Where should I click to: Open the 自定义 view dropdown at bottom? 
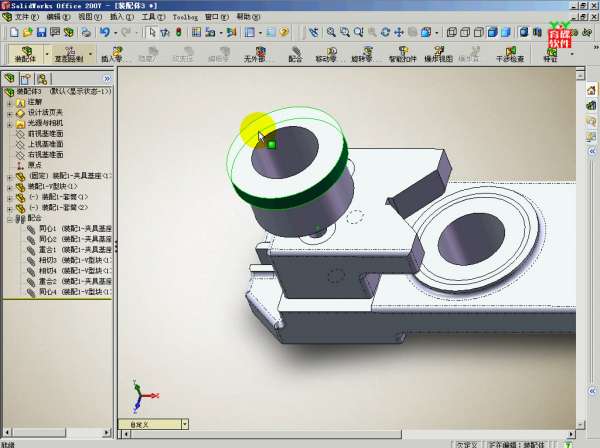[x=184, y=424]
